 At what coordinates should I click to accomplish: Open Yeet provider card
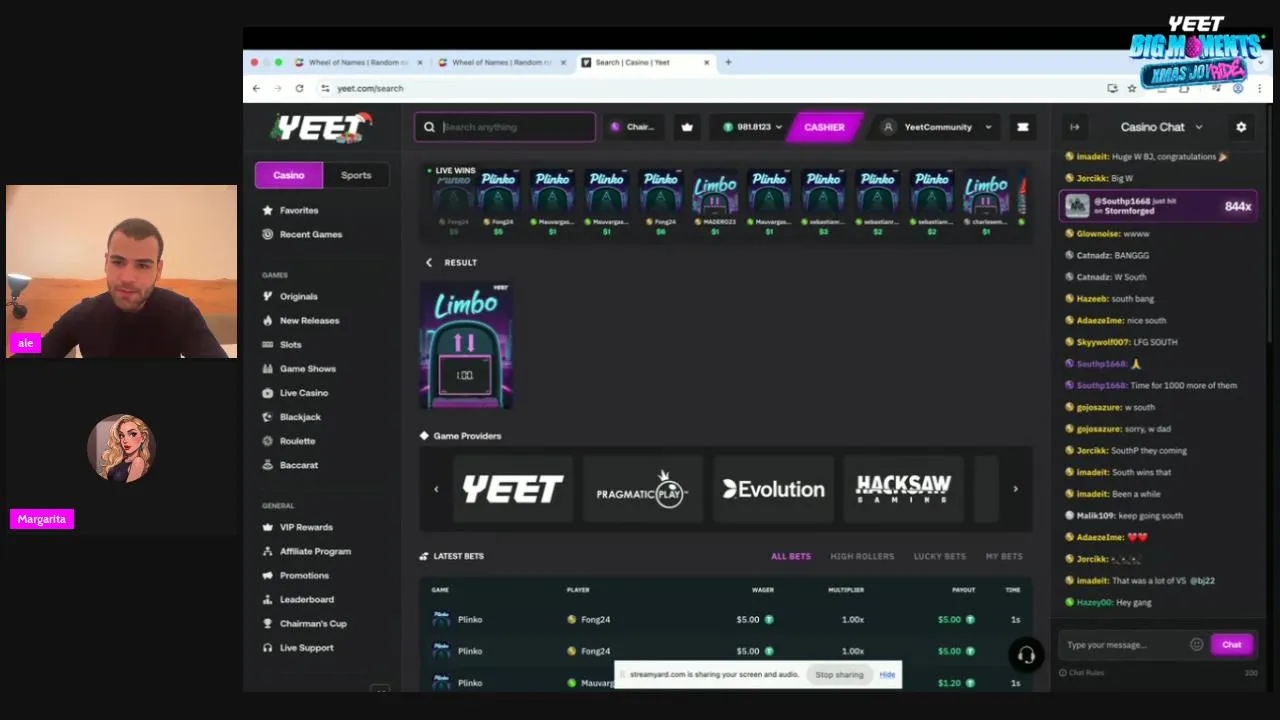(x=513, y=489)
